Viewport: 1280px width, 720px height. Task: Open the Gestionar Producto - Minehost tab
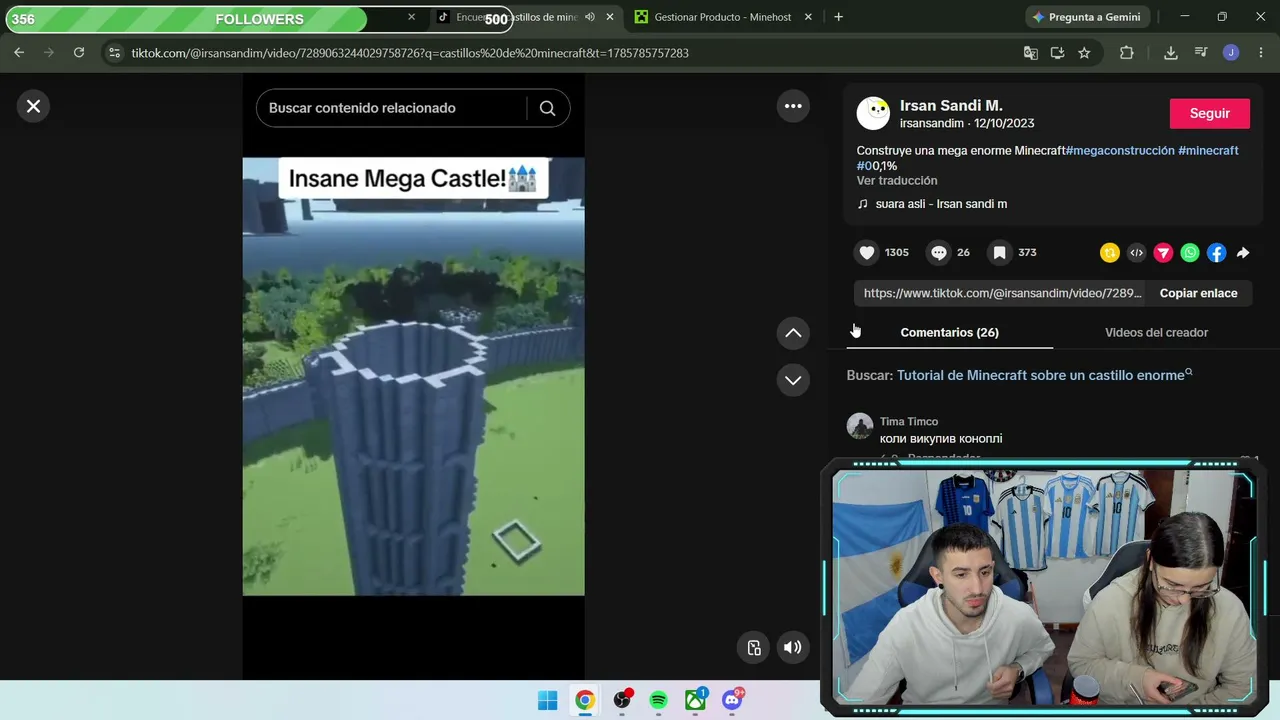[x=722, y=17]
